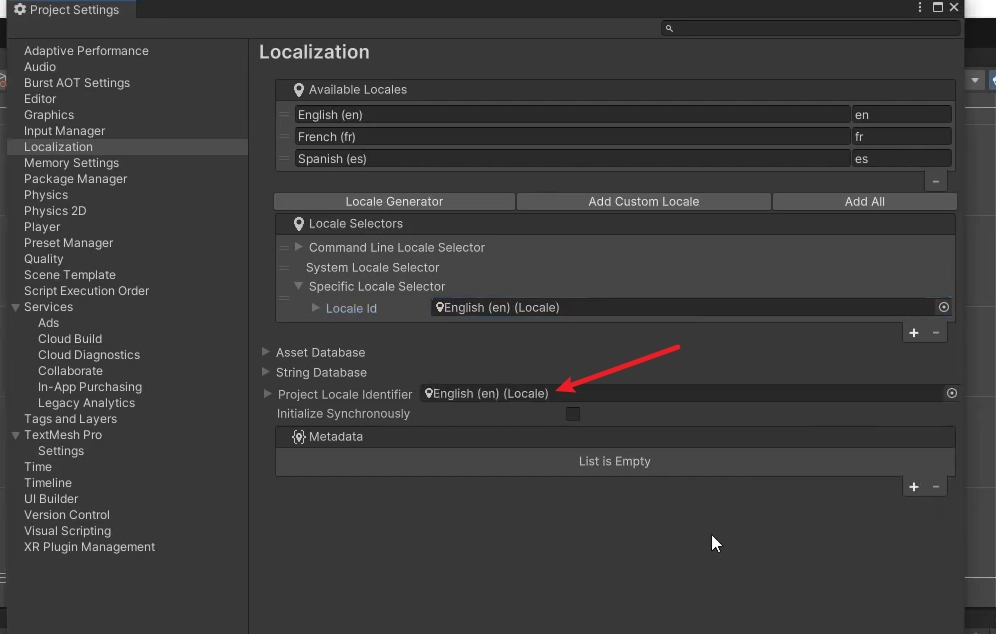This screenshot has height=634, width=996.
Task: Grab the Command Line Locale Selector handle
Action: point(284,248)
